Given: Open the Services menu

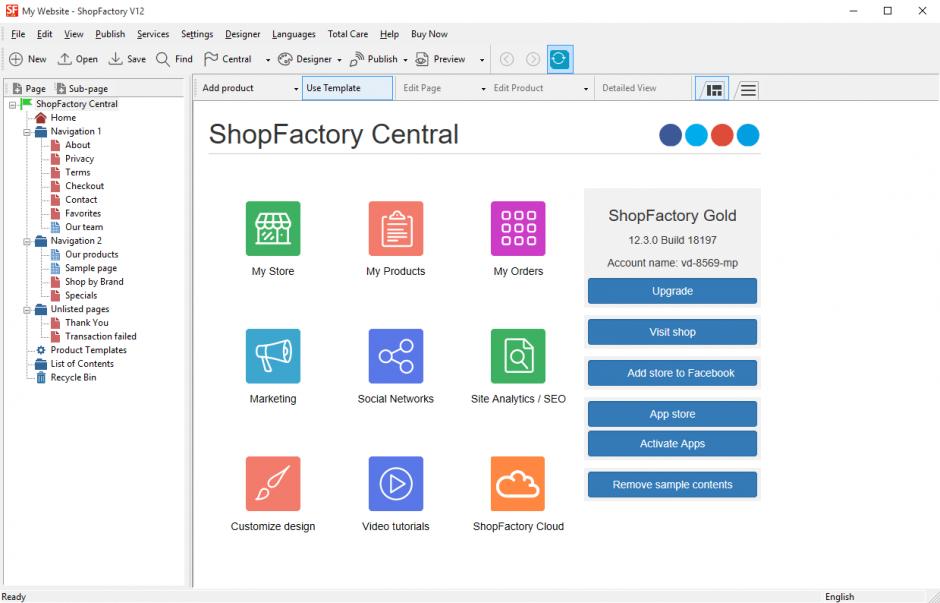Looking at the screenshot, I should (x=153, y=34).
